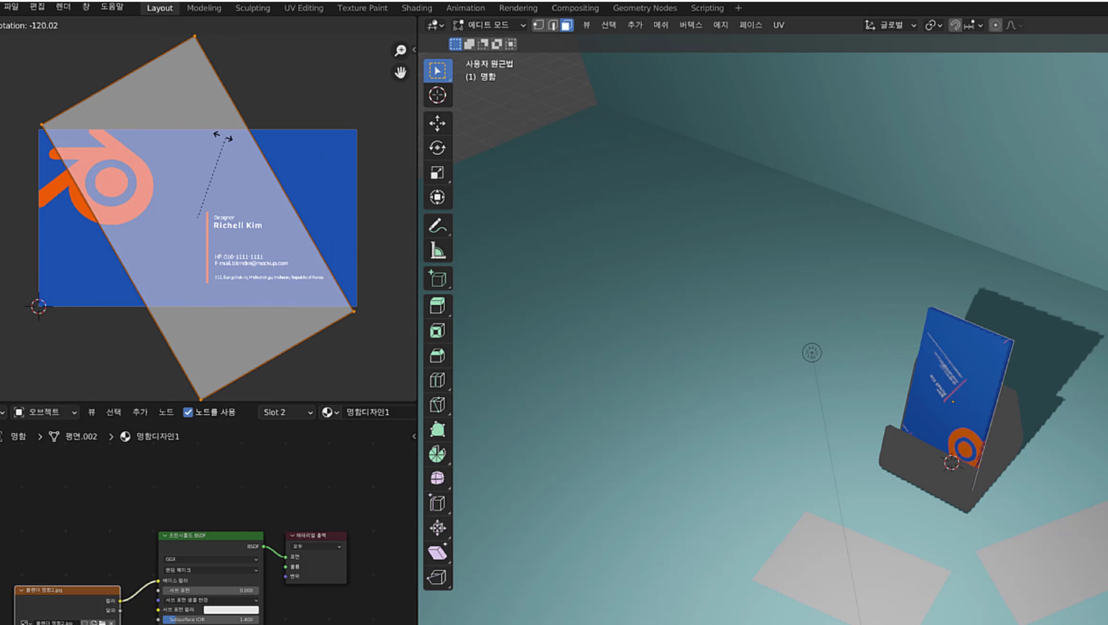Open the 노드 menu in node editor
Screen dimensions: 1108x625
point(166,412)
